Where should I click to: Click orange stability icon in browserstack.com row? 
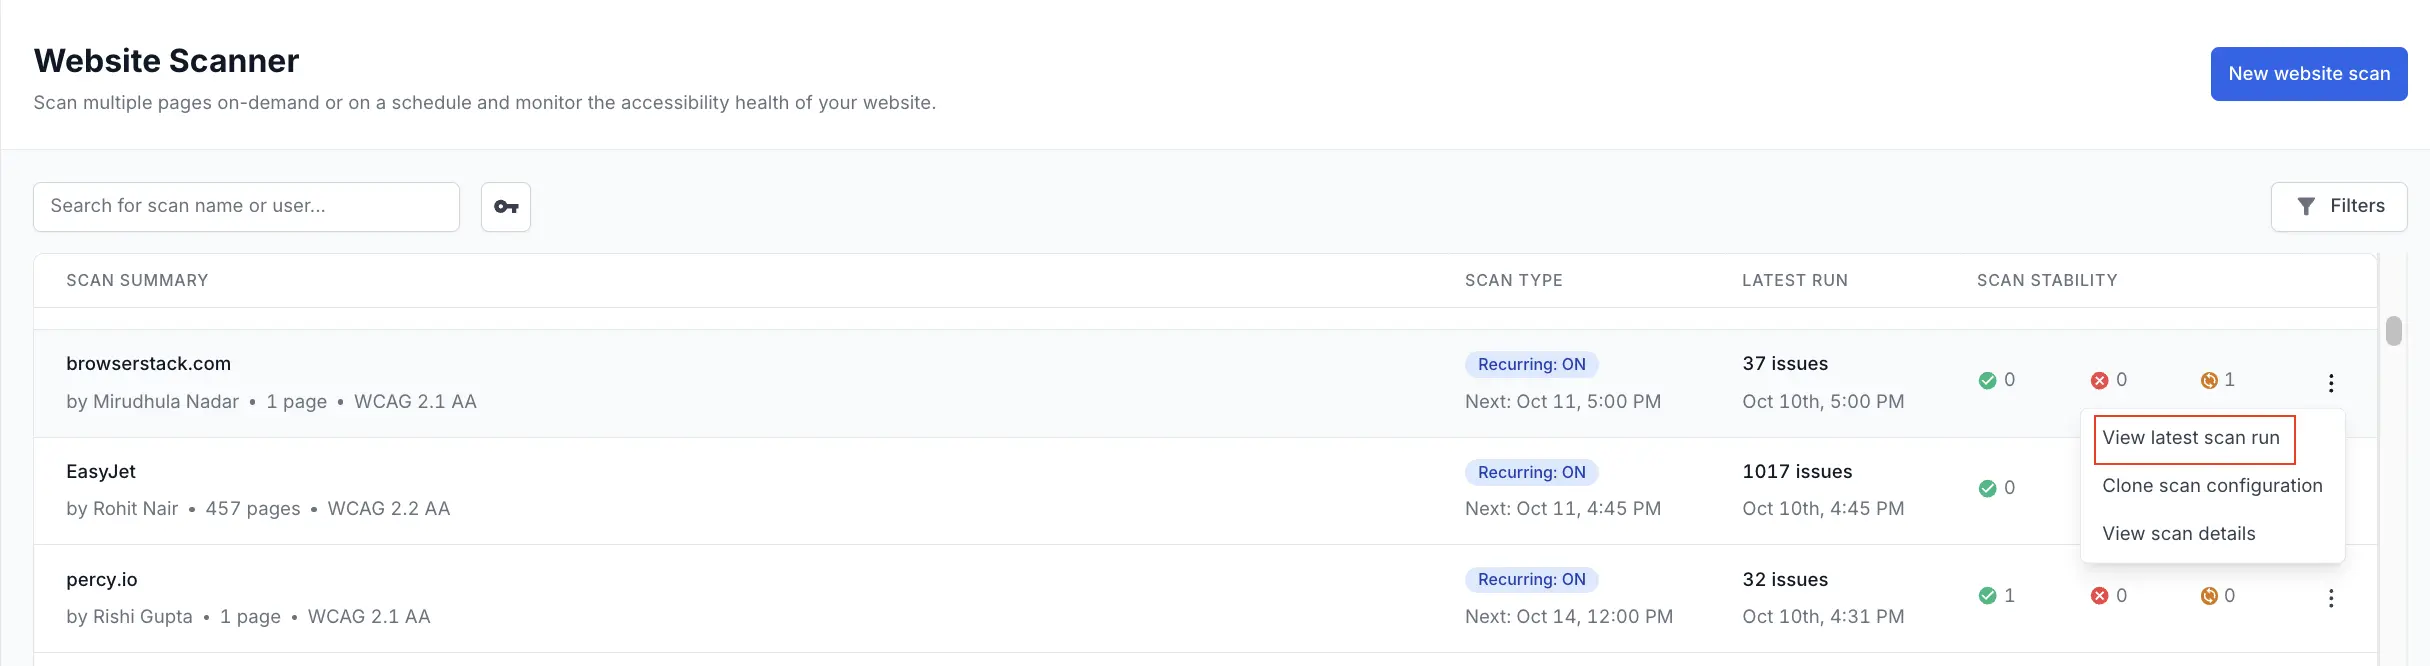(2209, 381)
